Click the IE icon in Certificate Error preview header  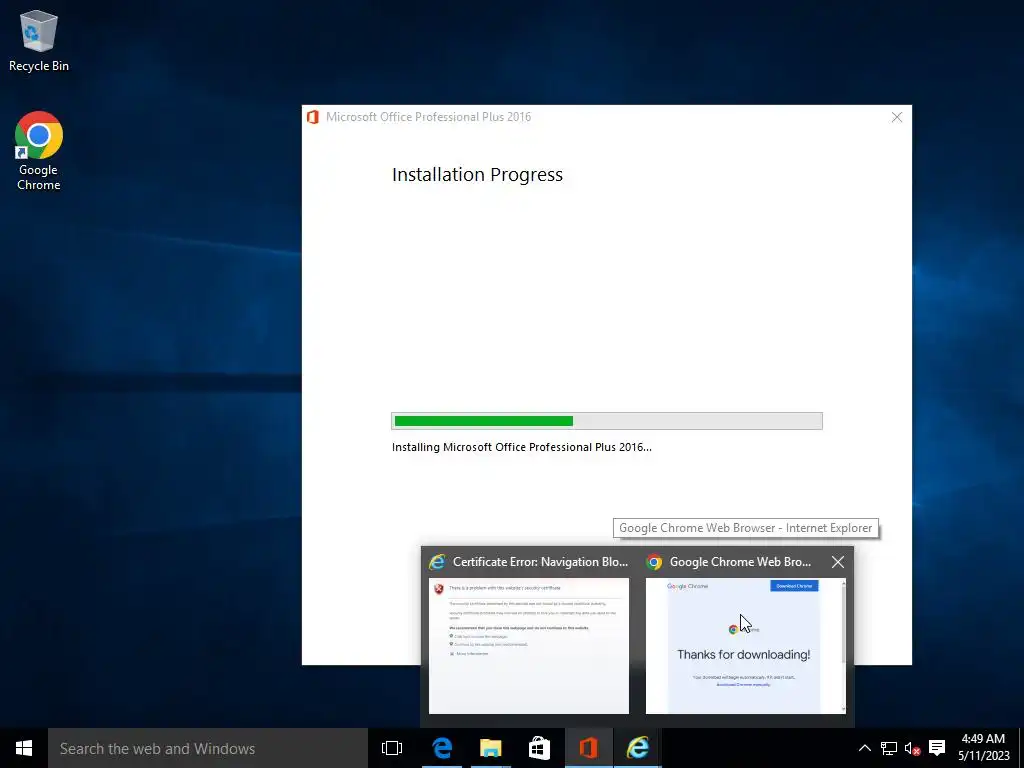(x=437, y=562)
